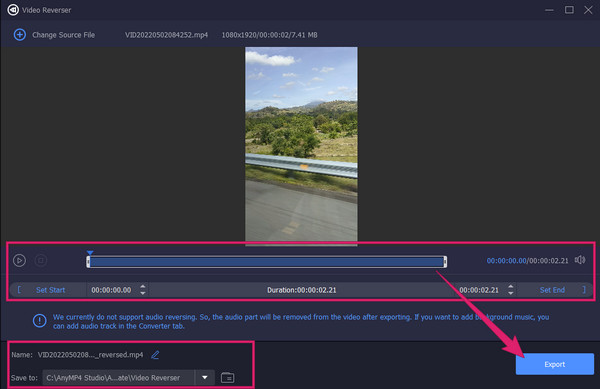Image resolution: width=600 pixels, height=389 pixels.
Task: Click the file info 1080x1920/00:00:02/7.41 MB
Action: (269, 35)
